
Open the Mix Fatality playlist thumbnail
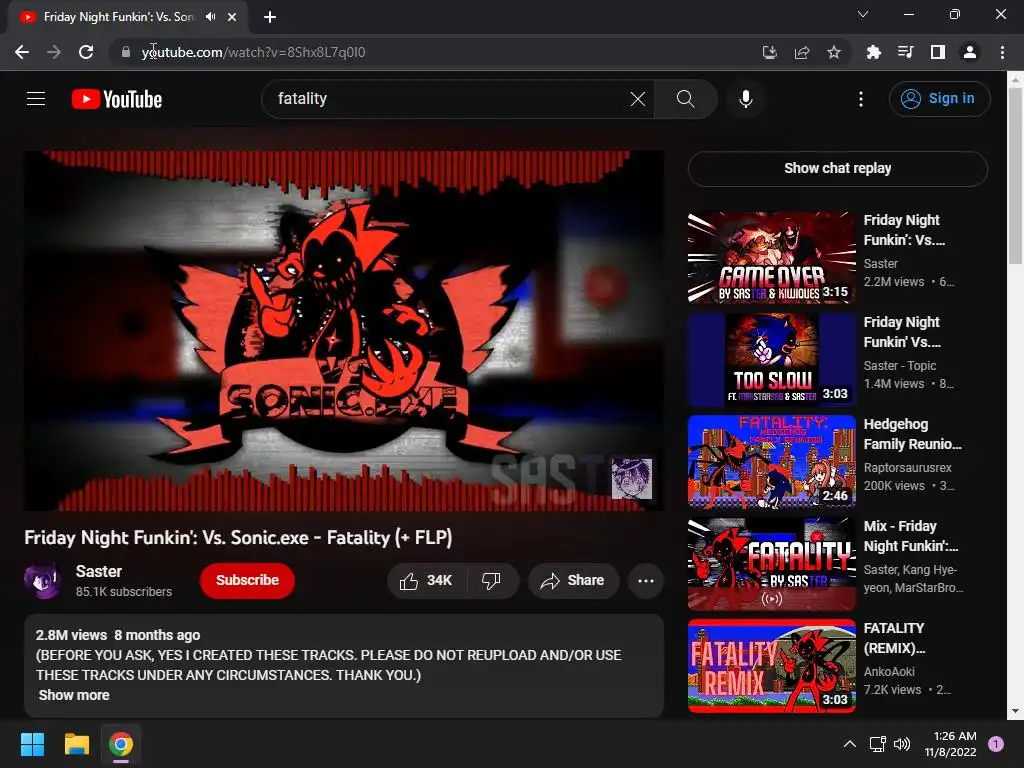pos(771,564)
